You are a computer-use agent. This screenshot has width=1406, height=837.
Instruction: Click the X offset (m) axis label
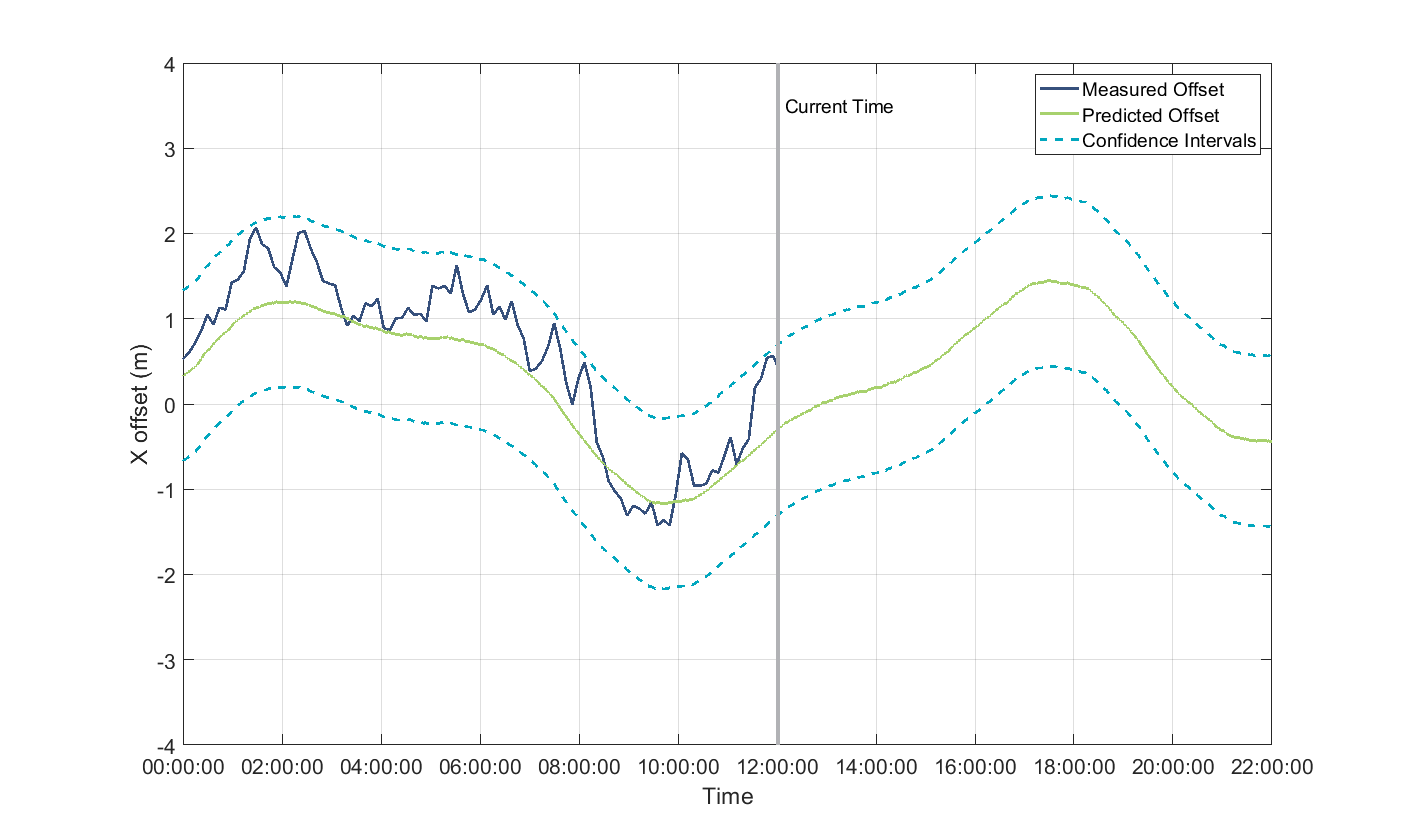pyautogui.click(x=141, y=404)
